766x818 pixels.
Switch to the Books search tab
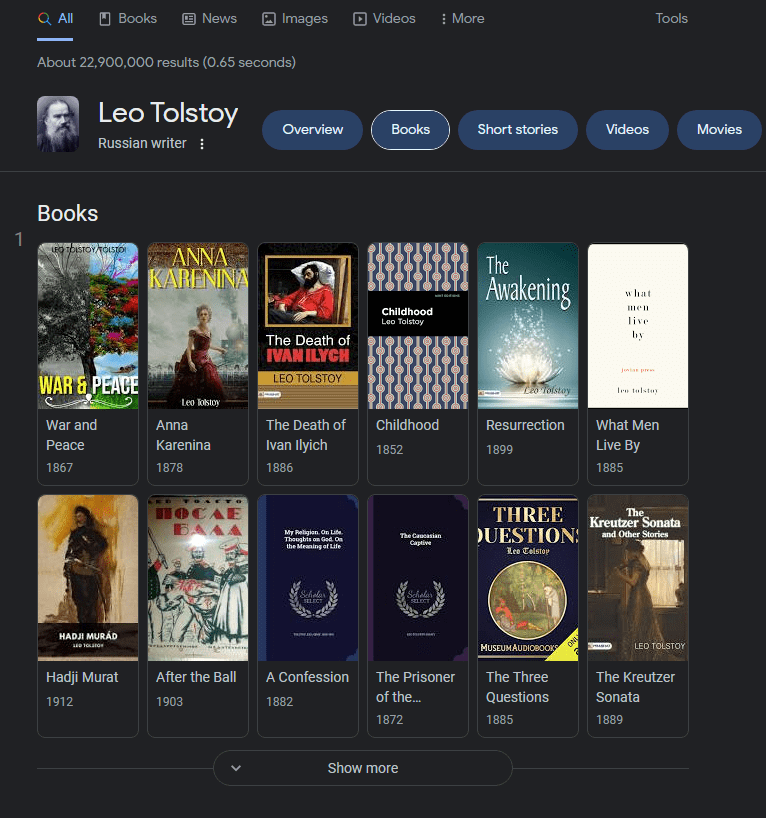(128, 19)
